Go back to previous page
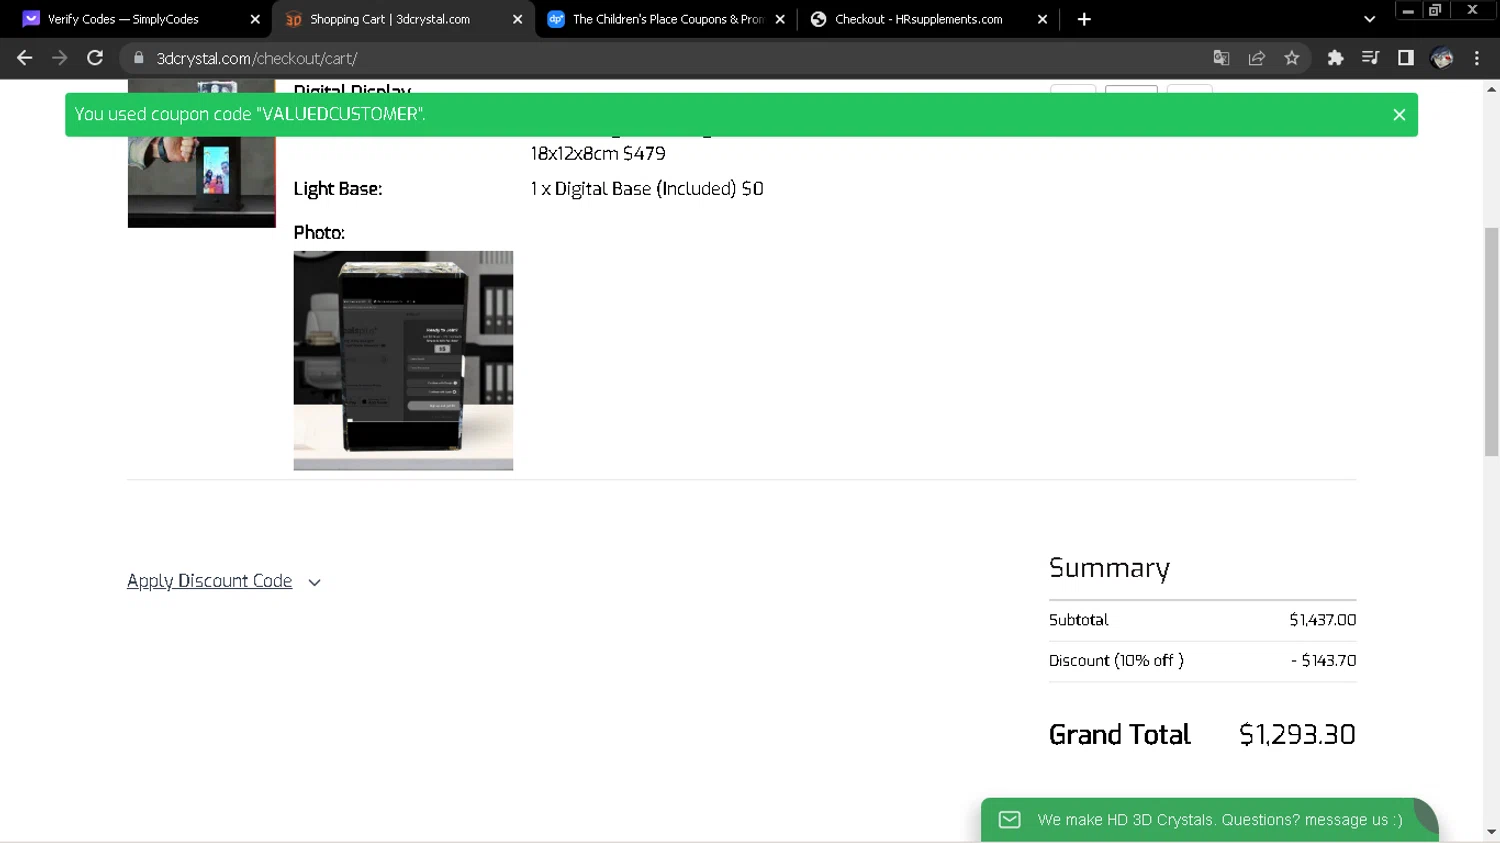The image size is (1500, 843). tap(25, 58)
